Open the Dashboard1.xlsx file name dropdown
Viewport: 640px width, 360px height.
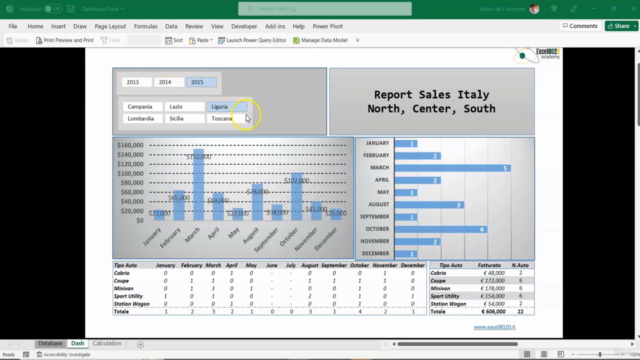(103, 9)
